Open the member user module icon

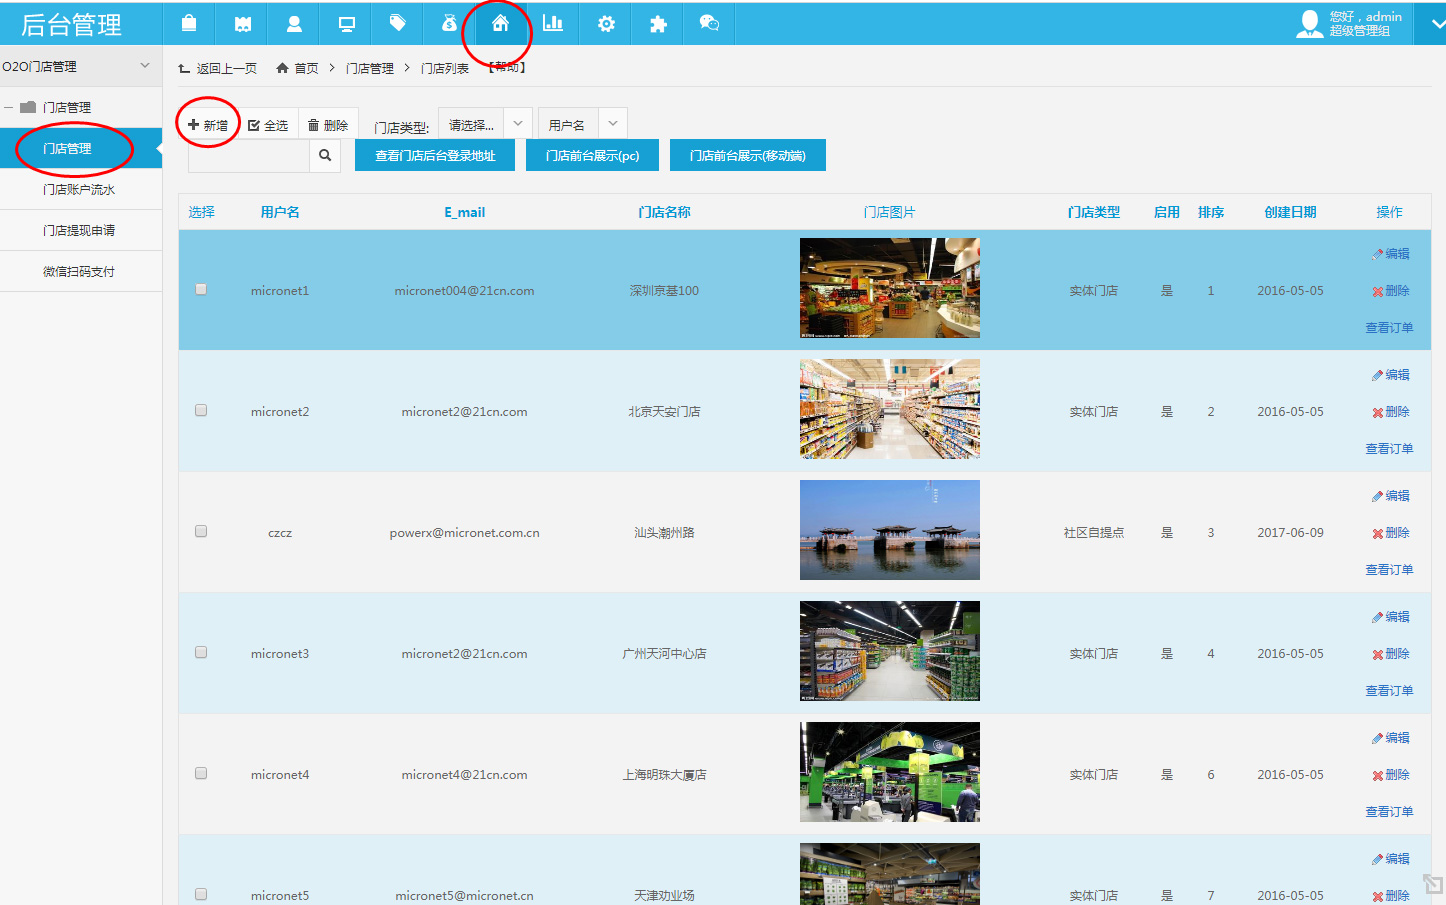(294, 24)
